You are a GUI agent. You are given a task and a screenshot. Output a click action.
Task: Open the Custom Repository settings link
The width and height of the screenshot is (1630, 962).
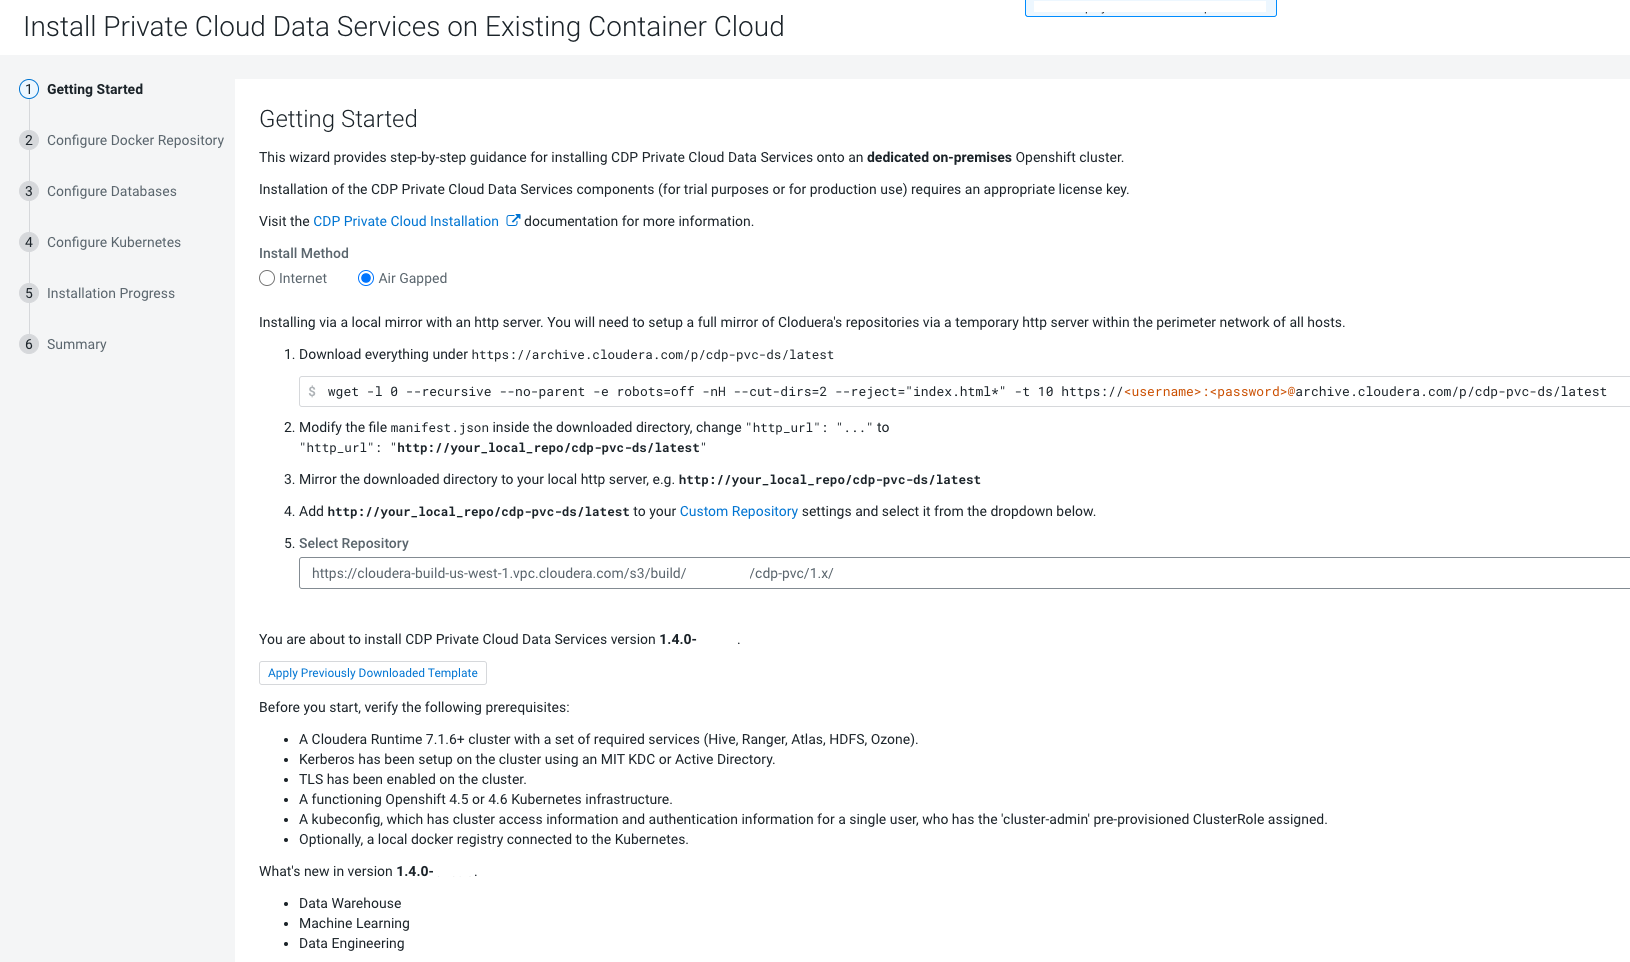(738, 511)
